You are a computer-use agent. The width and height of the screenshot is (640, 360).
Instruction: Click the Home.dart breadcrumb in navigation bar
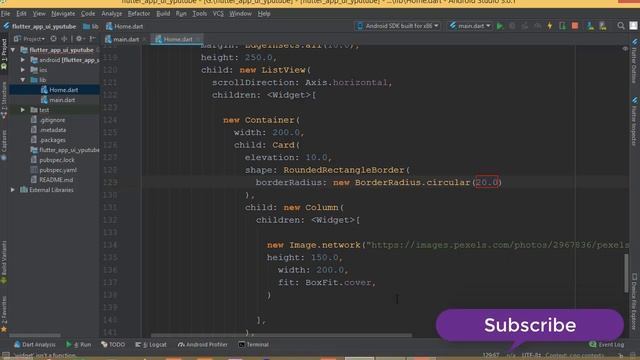coord(124,26)
